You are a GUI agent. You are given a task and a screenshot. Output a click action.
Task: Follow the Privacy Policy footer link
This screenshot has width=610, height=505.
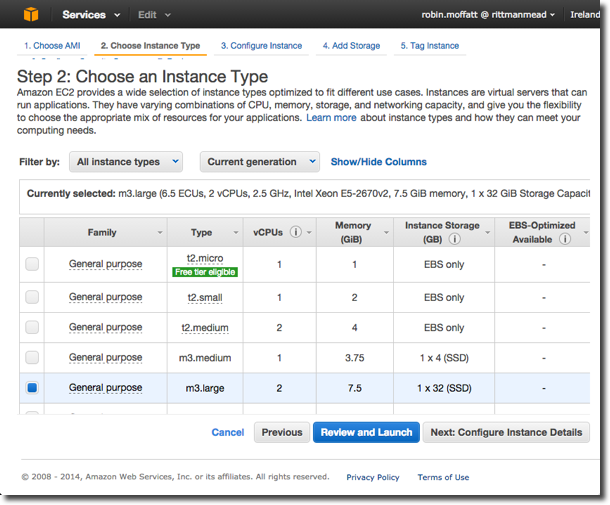click(373, 477)
